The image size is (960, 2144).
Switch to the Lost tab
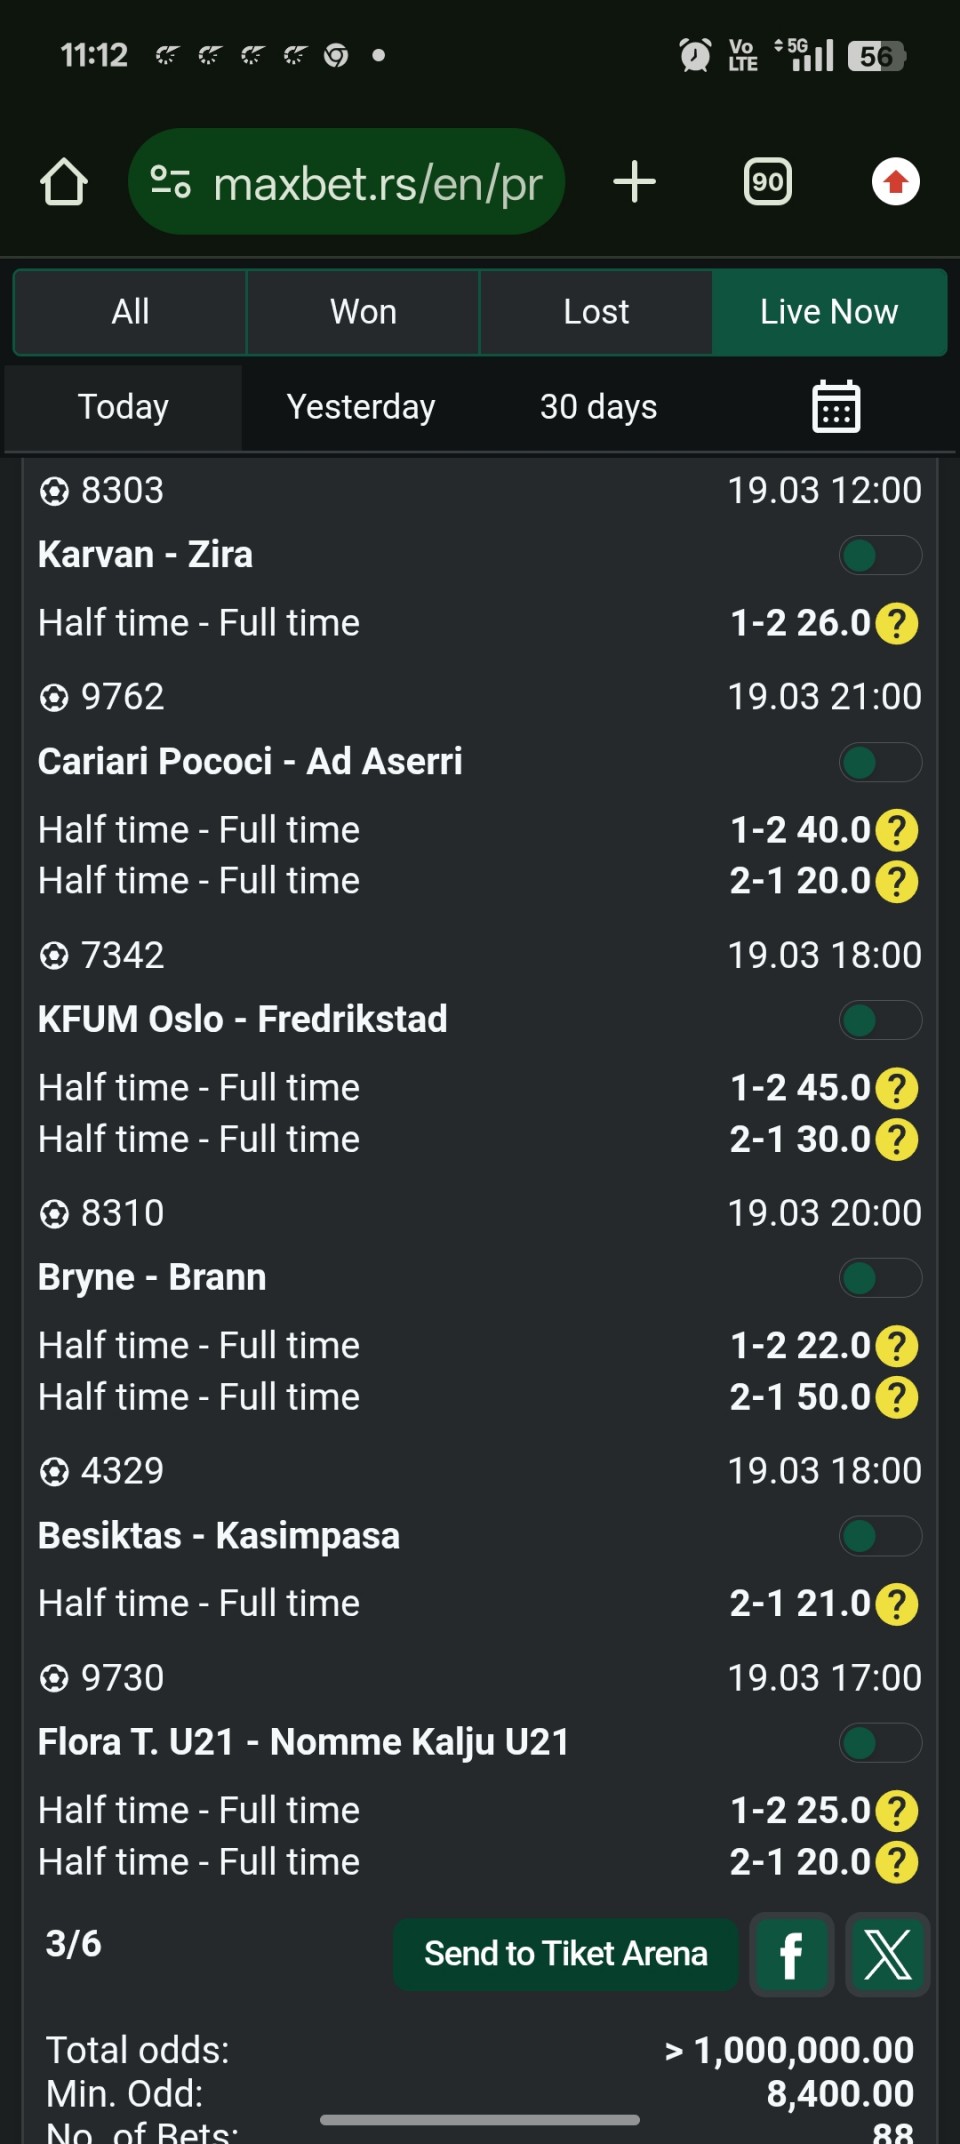click(596, 312)
